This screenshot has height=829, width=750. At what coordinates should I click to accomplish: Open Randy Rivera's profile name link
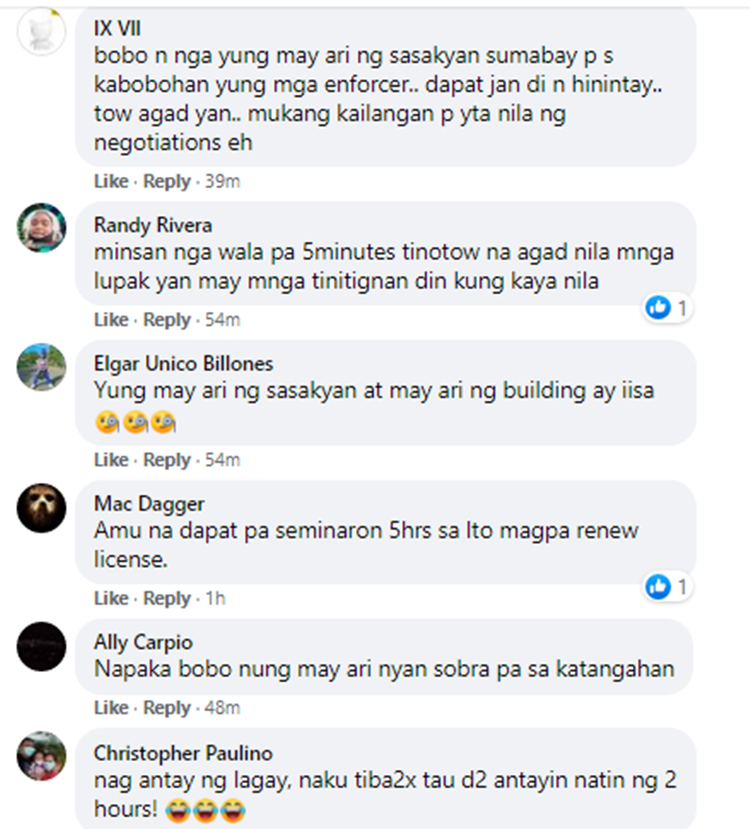(x=153, y=226)
